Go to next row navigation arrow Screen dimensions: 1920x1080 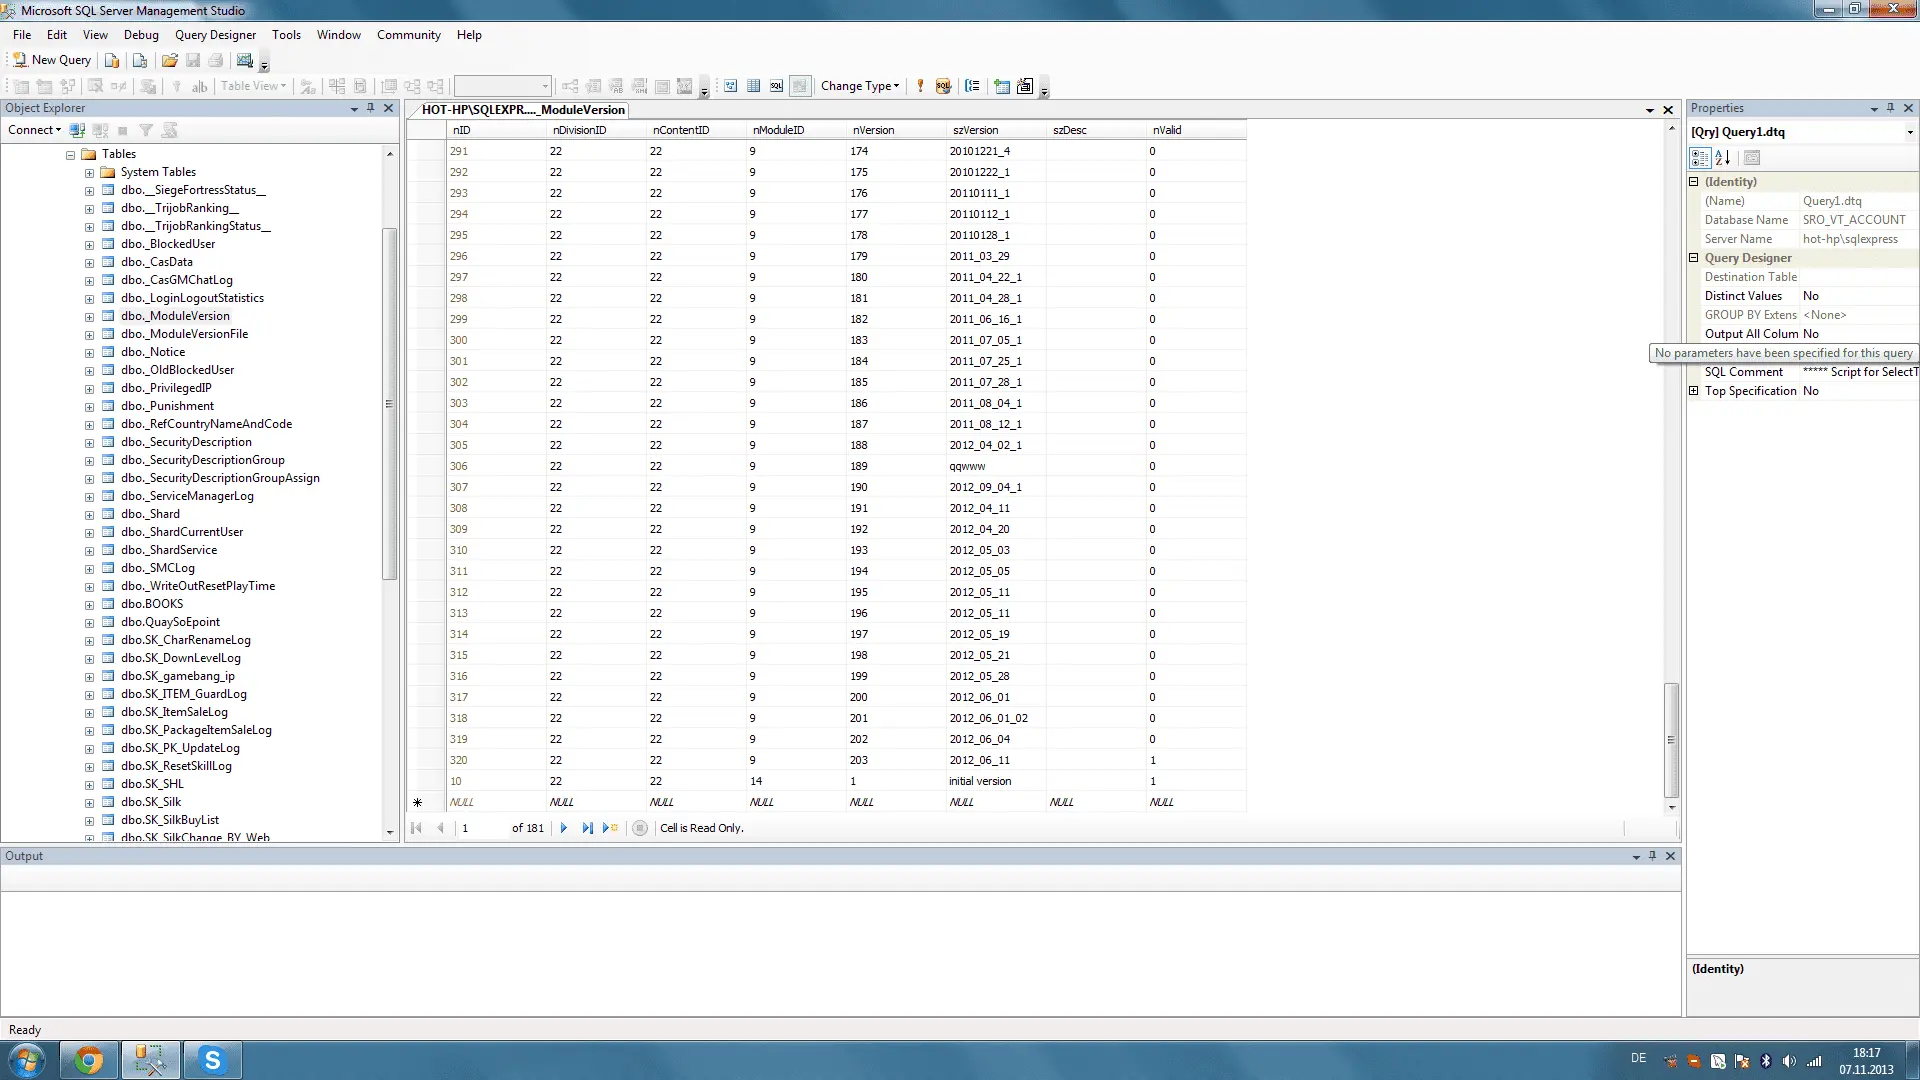tap(564, 828)
